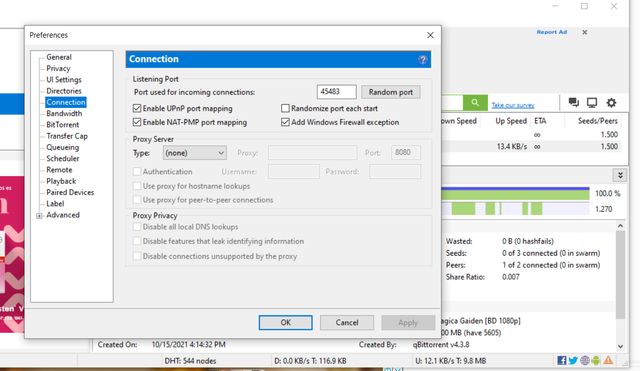Select Connection in preferences tree

click(x=66, y=102)
